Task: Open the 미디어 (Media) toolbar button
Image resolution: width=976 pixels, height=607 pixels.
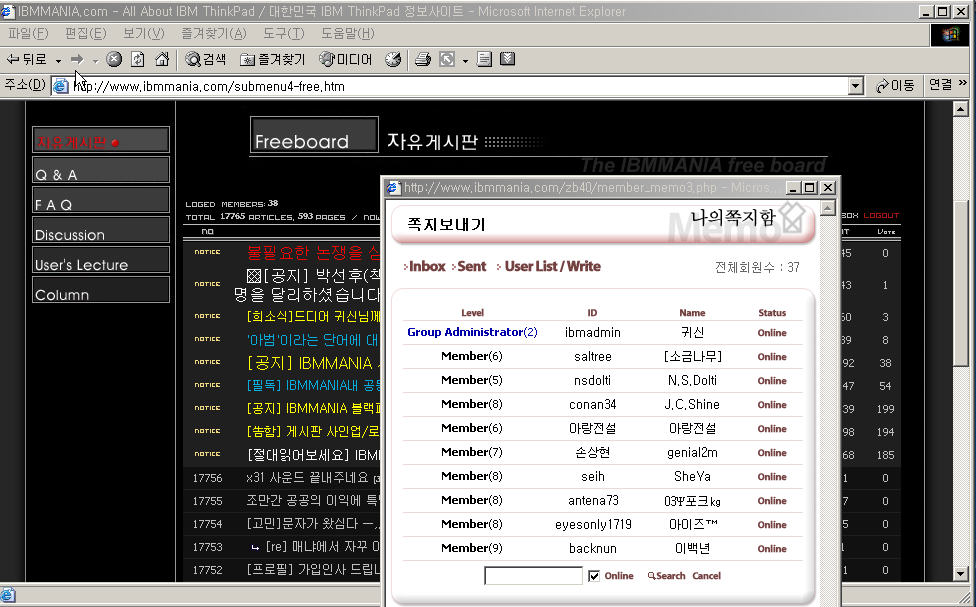Action: tap(346, 60)
